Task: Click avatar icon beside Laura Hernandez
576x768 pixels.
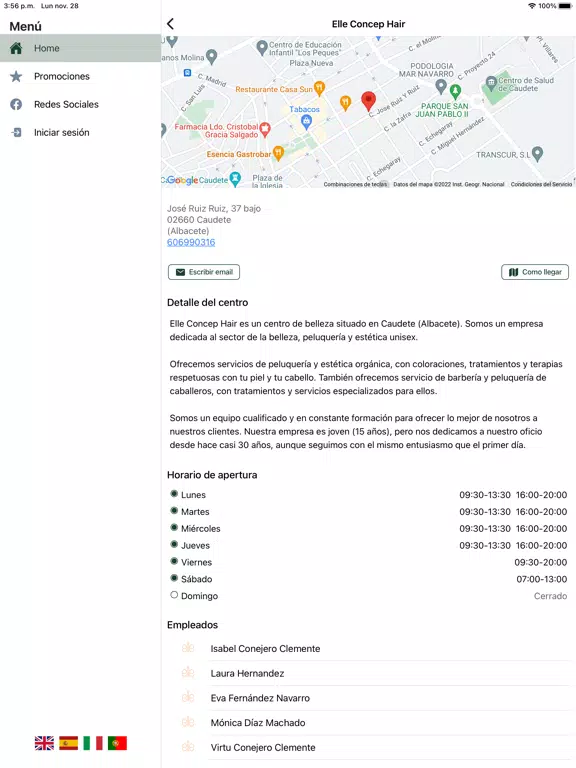Action: 188,672
